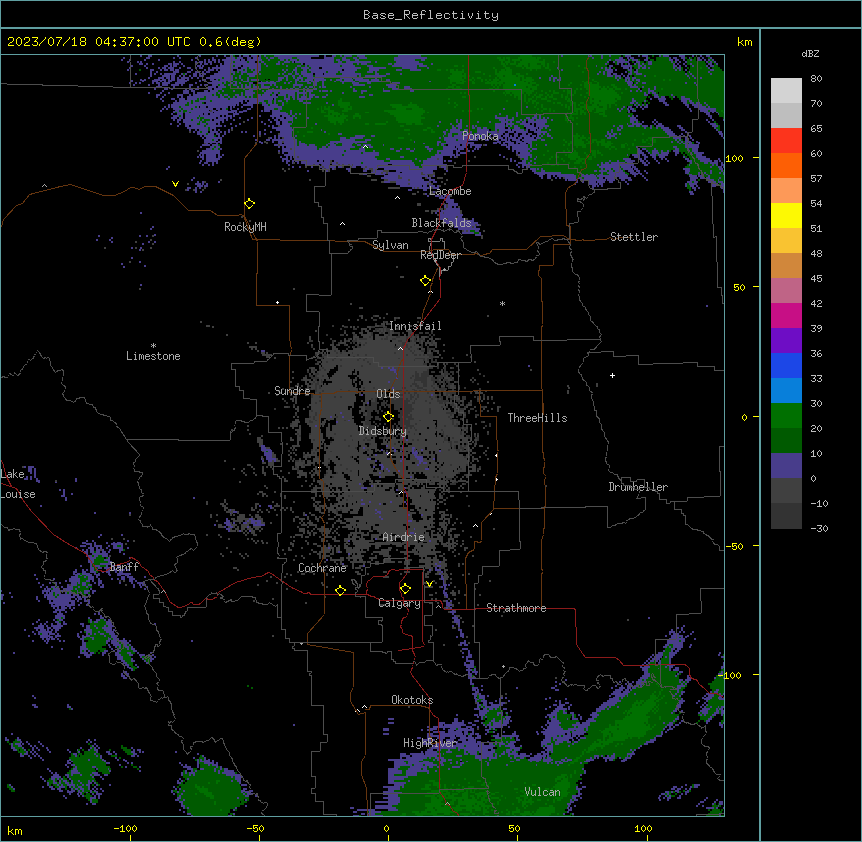Screen dimensions: 862x842
Task: Click the Stettler city label
Action: [634, 237]
